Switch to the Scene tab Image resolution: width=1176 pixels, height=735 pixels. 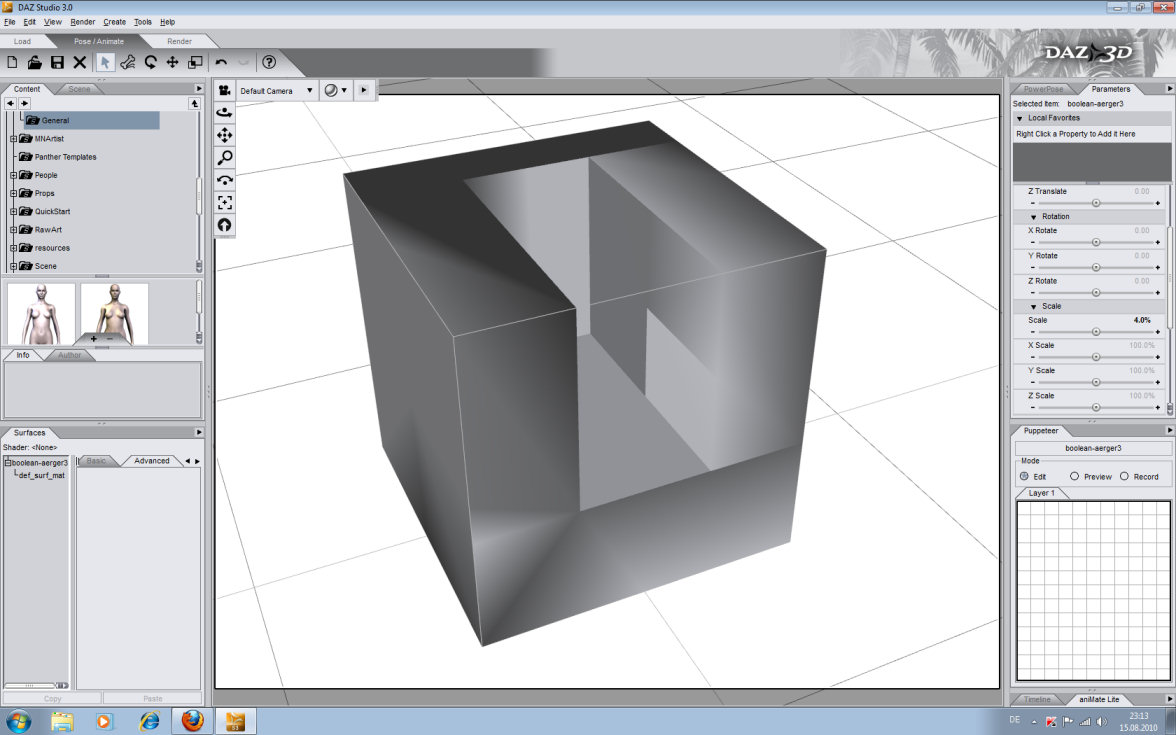(79, 88)
